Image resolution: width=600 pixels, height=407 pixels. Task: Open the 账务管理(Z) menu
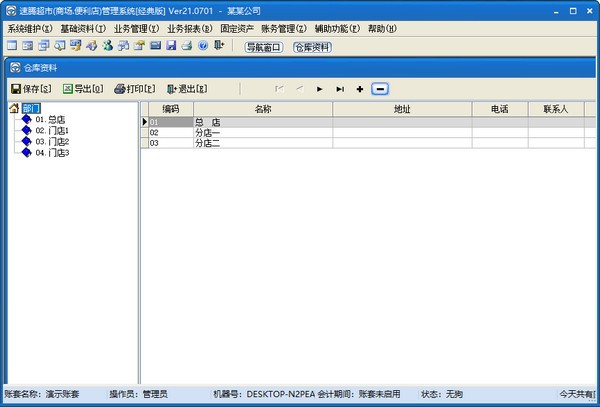[284, 29]
